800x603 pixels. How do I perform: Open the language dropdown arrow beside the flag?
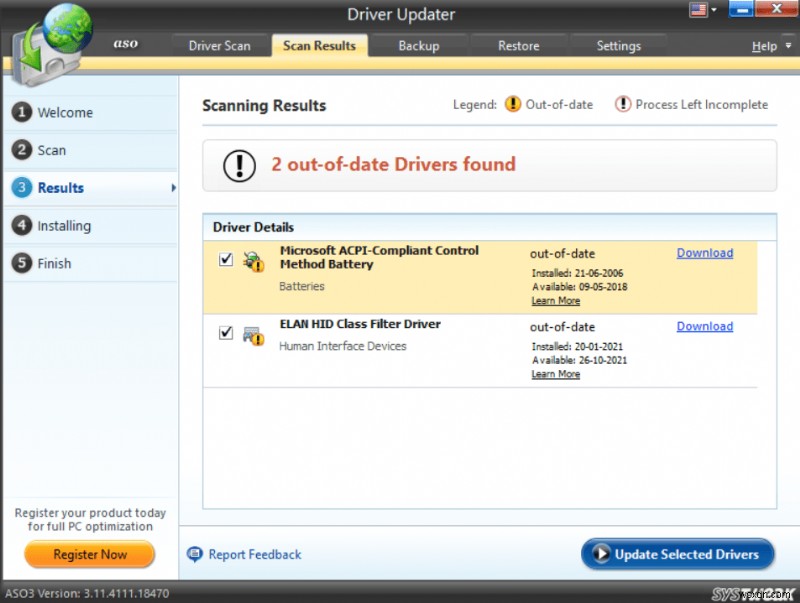click(x=714, y=10)
